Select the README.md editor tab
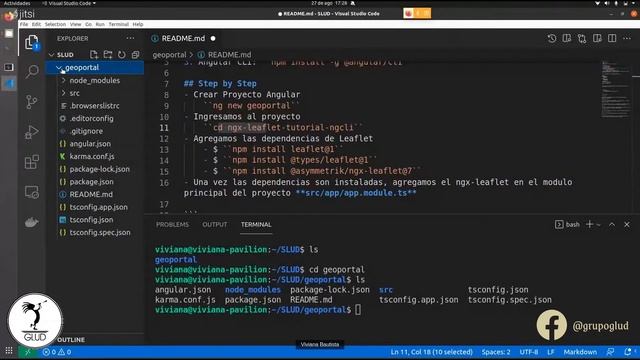This screenshot has height=360, width=640. 183,38
